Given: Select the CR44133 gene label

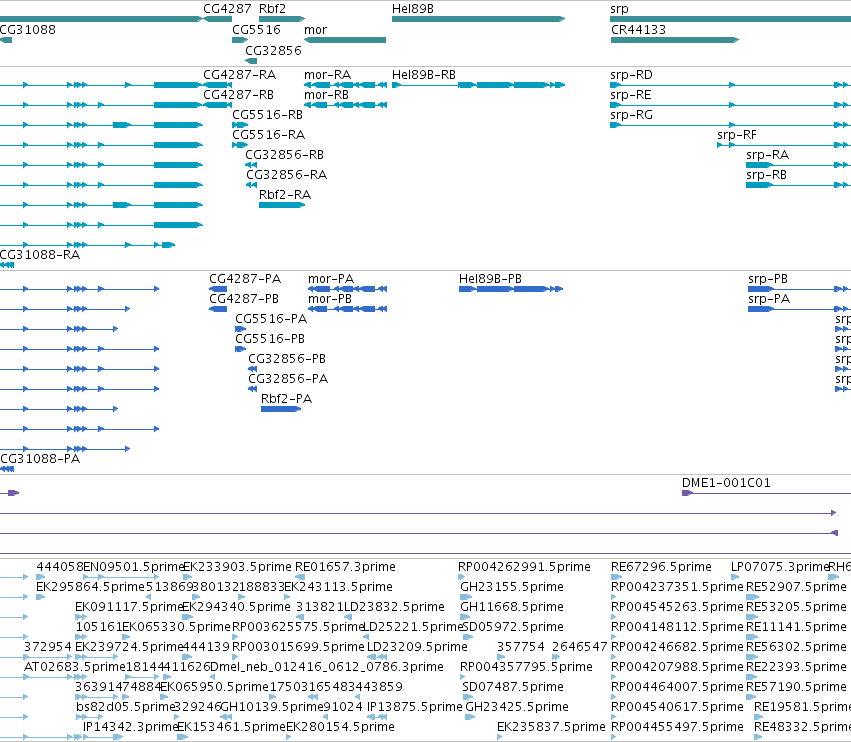Looking at the screenshot, I should coord(638,30).
